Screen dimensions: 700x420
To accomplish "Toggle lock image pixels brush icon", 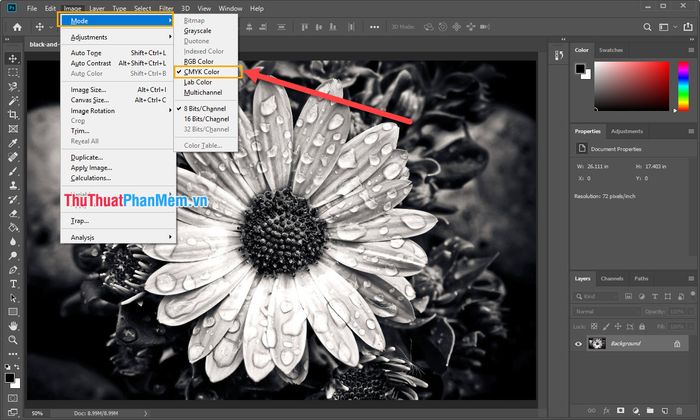I will pyautogui.click(x=606, y=326).
